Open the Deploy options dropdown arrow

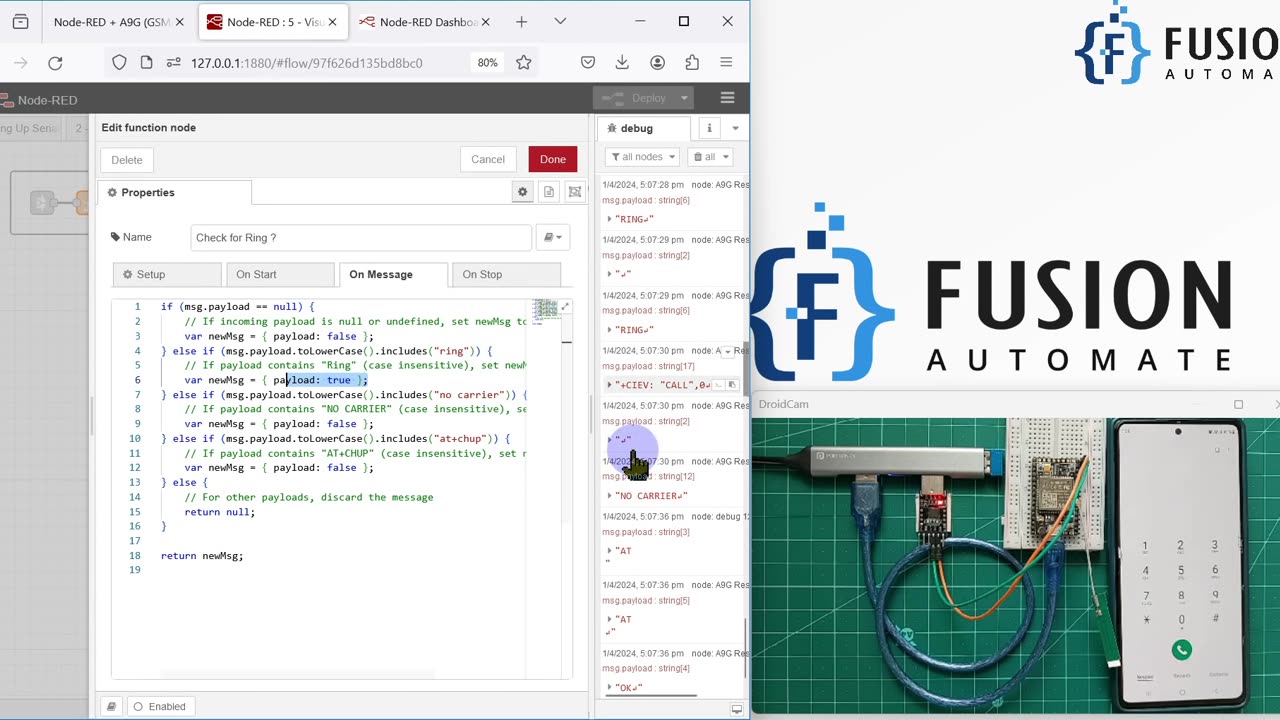(x=684, y=98)
